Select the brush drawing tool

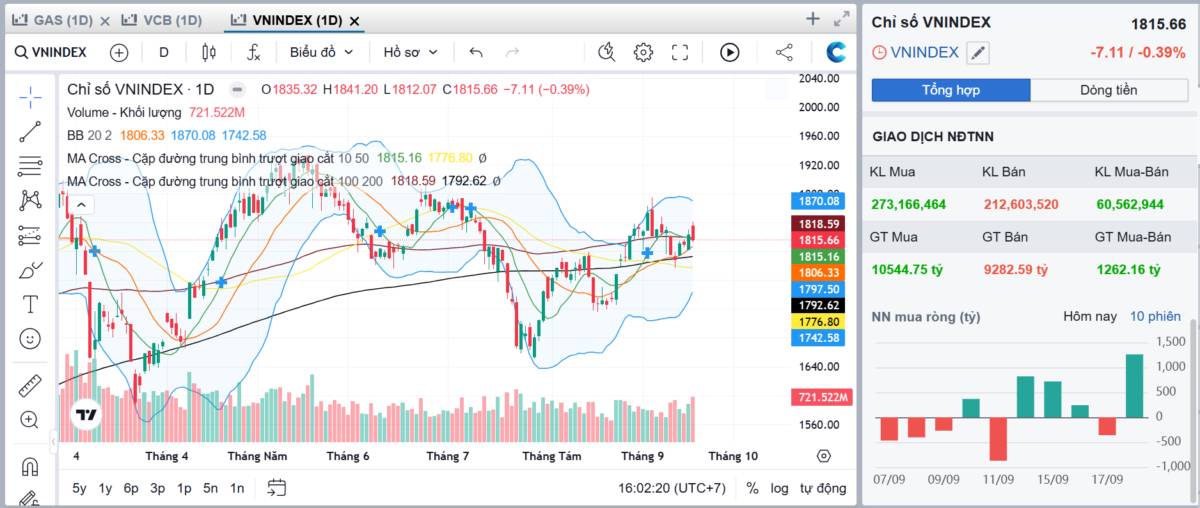[x=30, y=270]
